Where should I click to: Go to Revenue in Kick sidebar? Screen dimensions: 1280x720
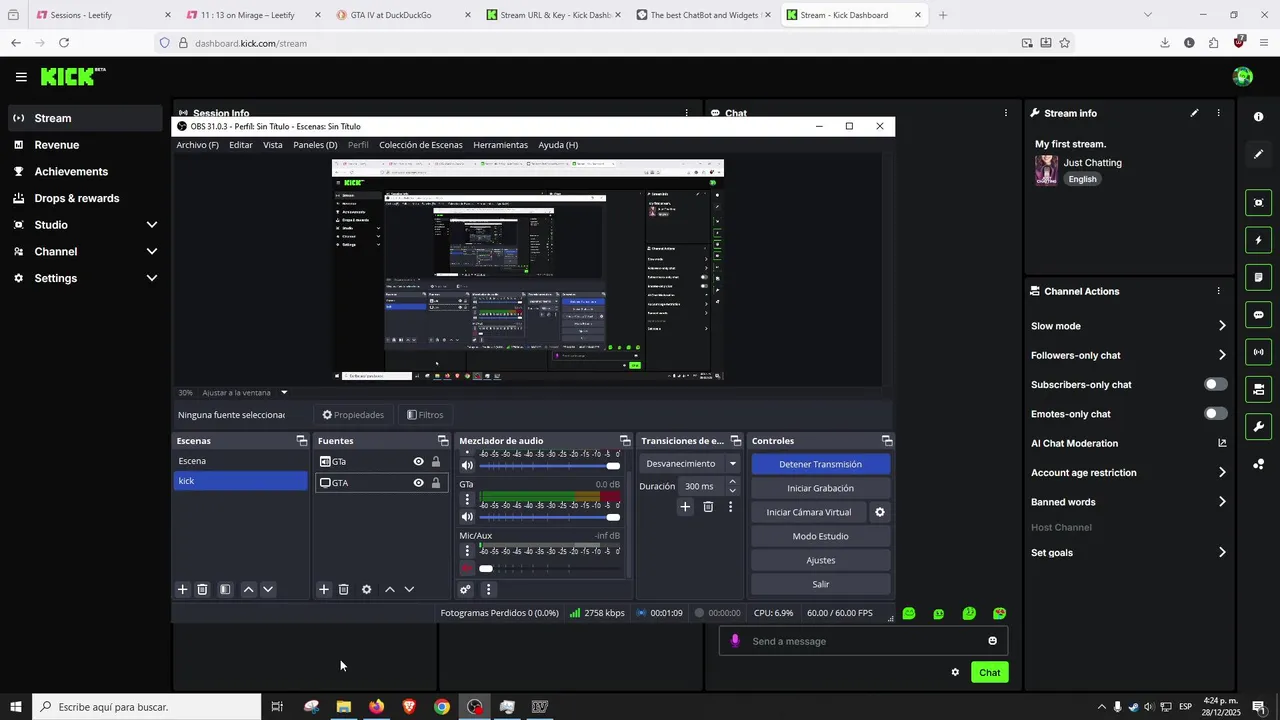tap(56, 145)
